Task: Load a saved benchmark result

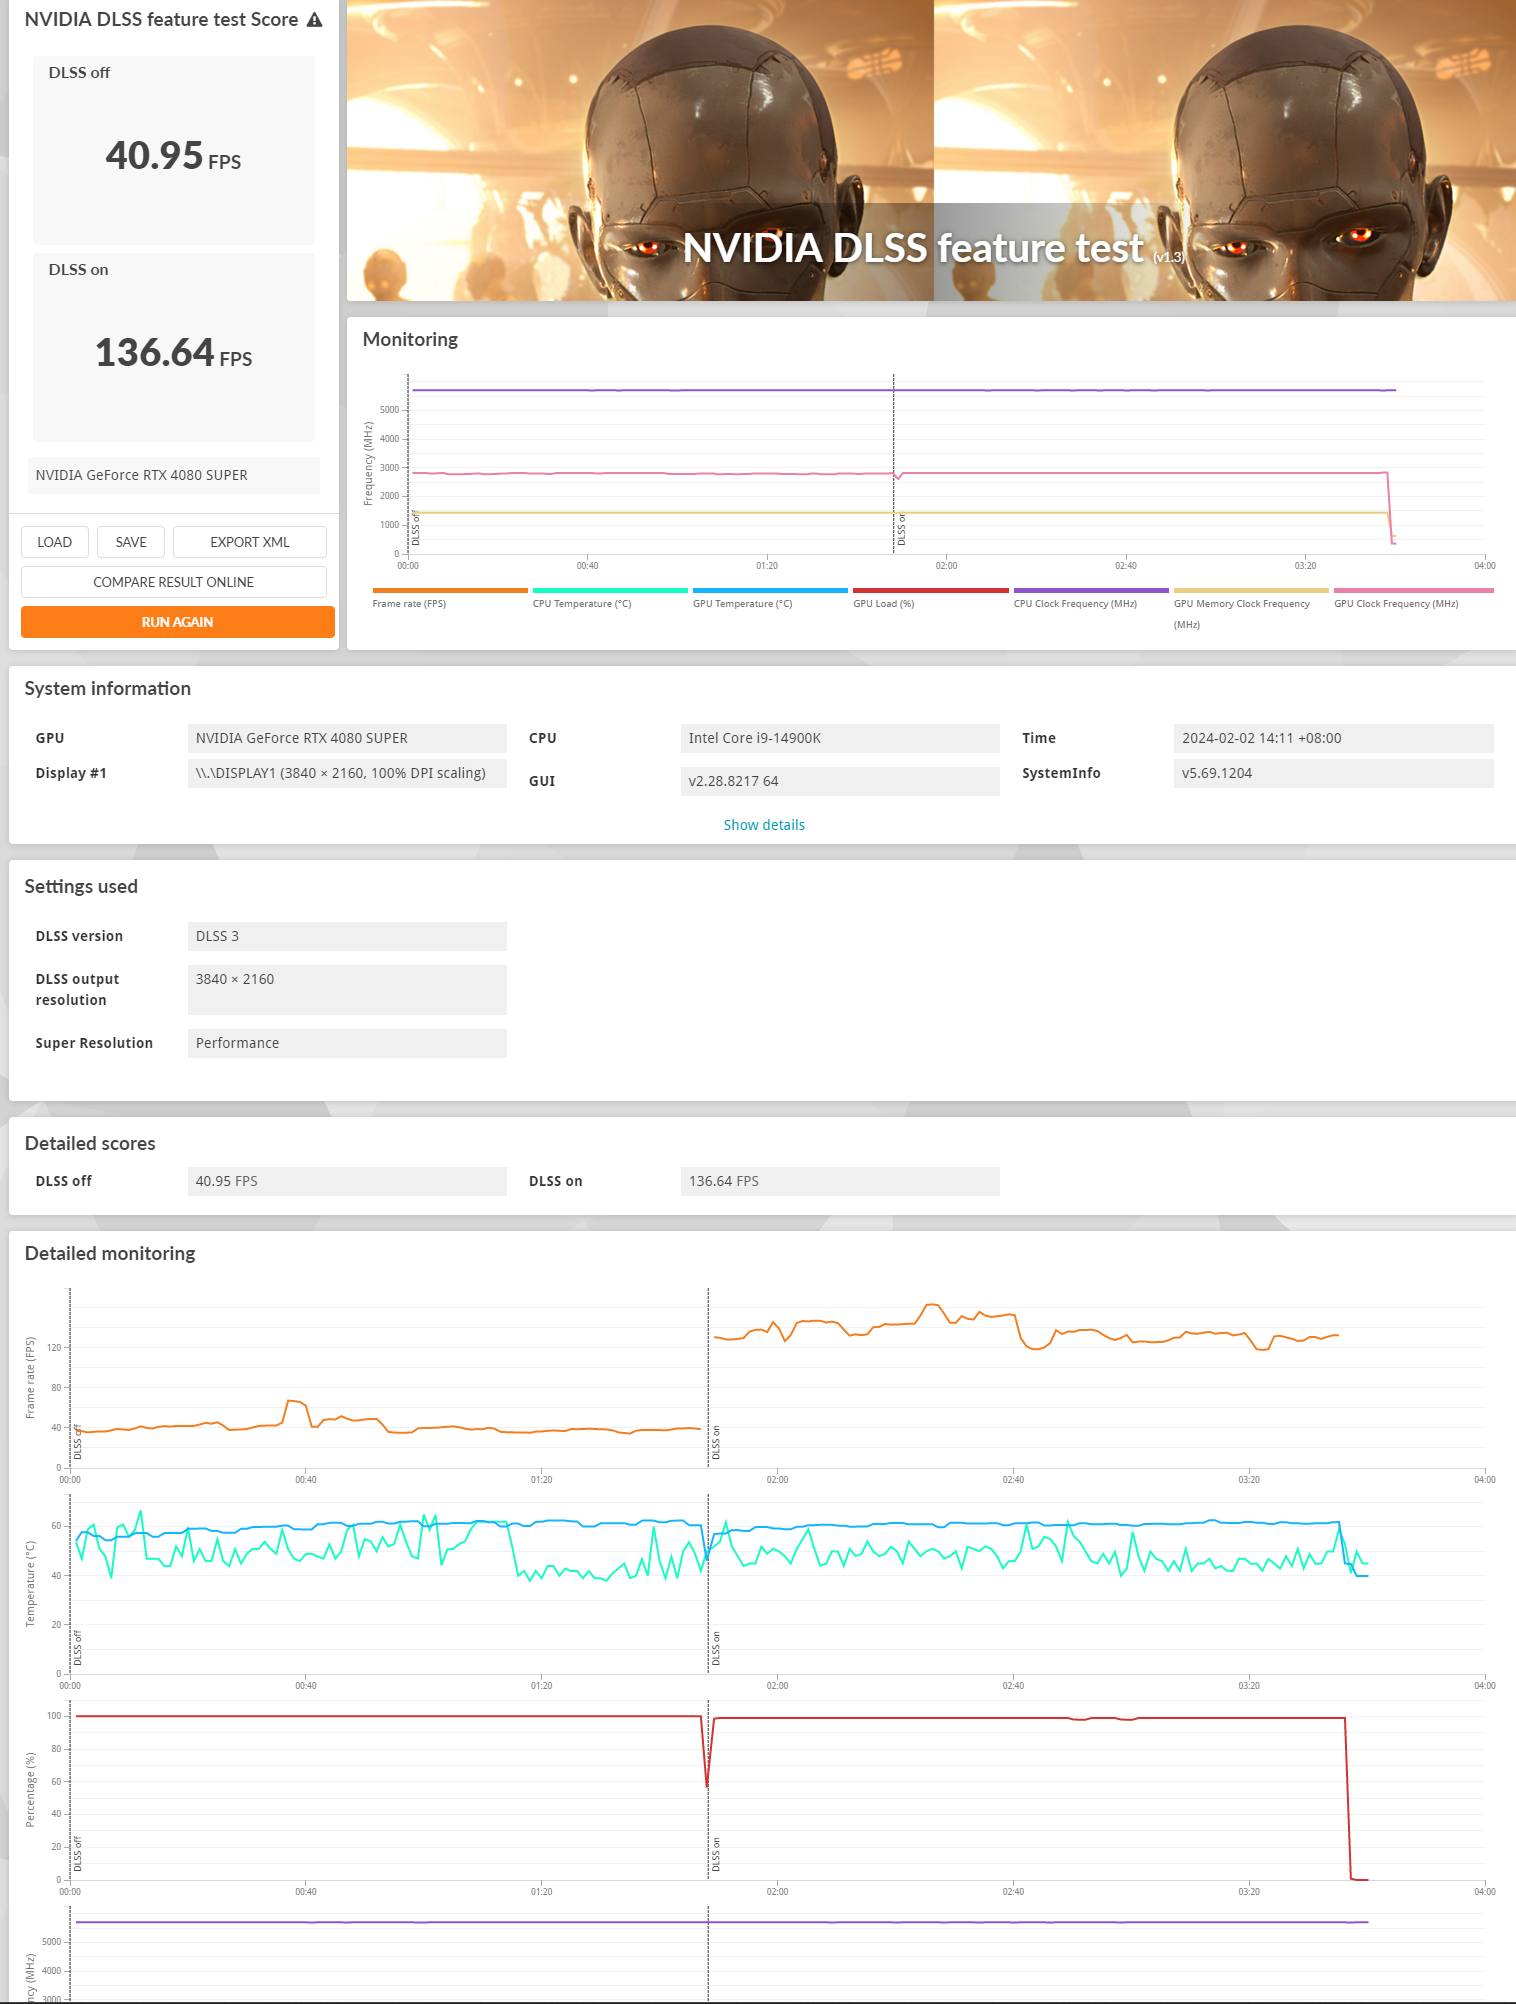Action: click(x=55, y=542)
